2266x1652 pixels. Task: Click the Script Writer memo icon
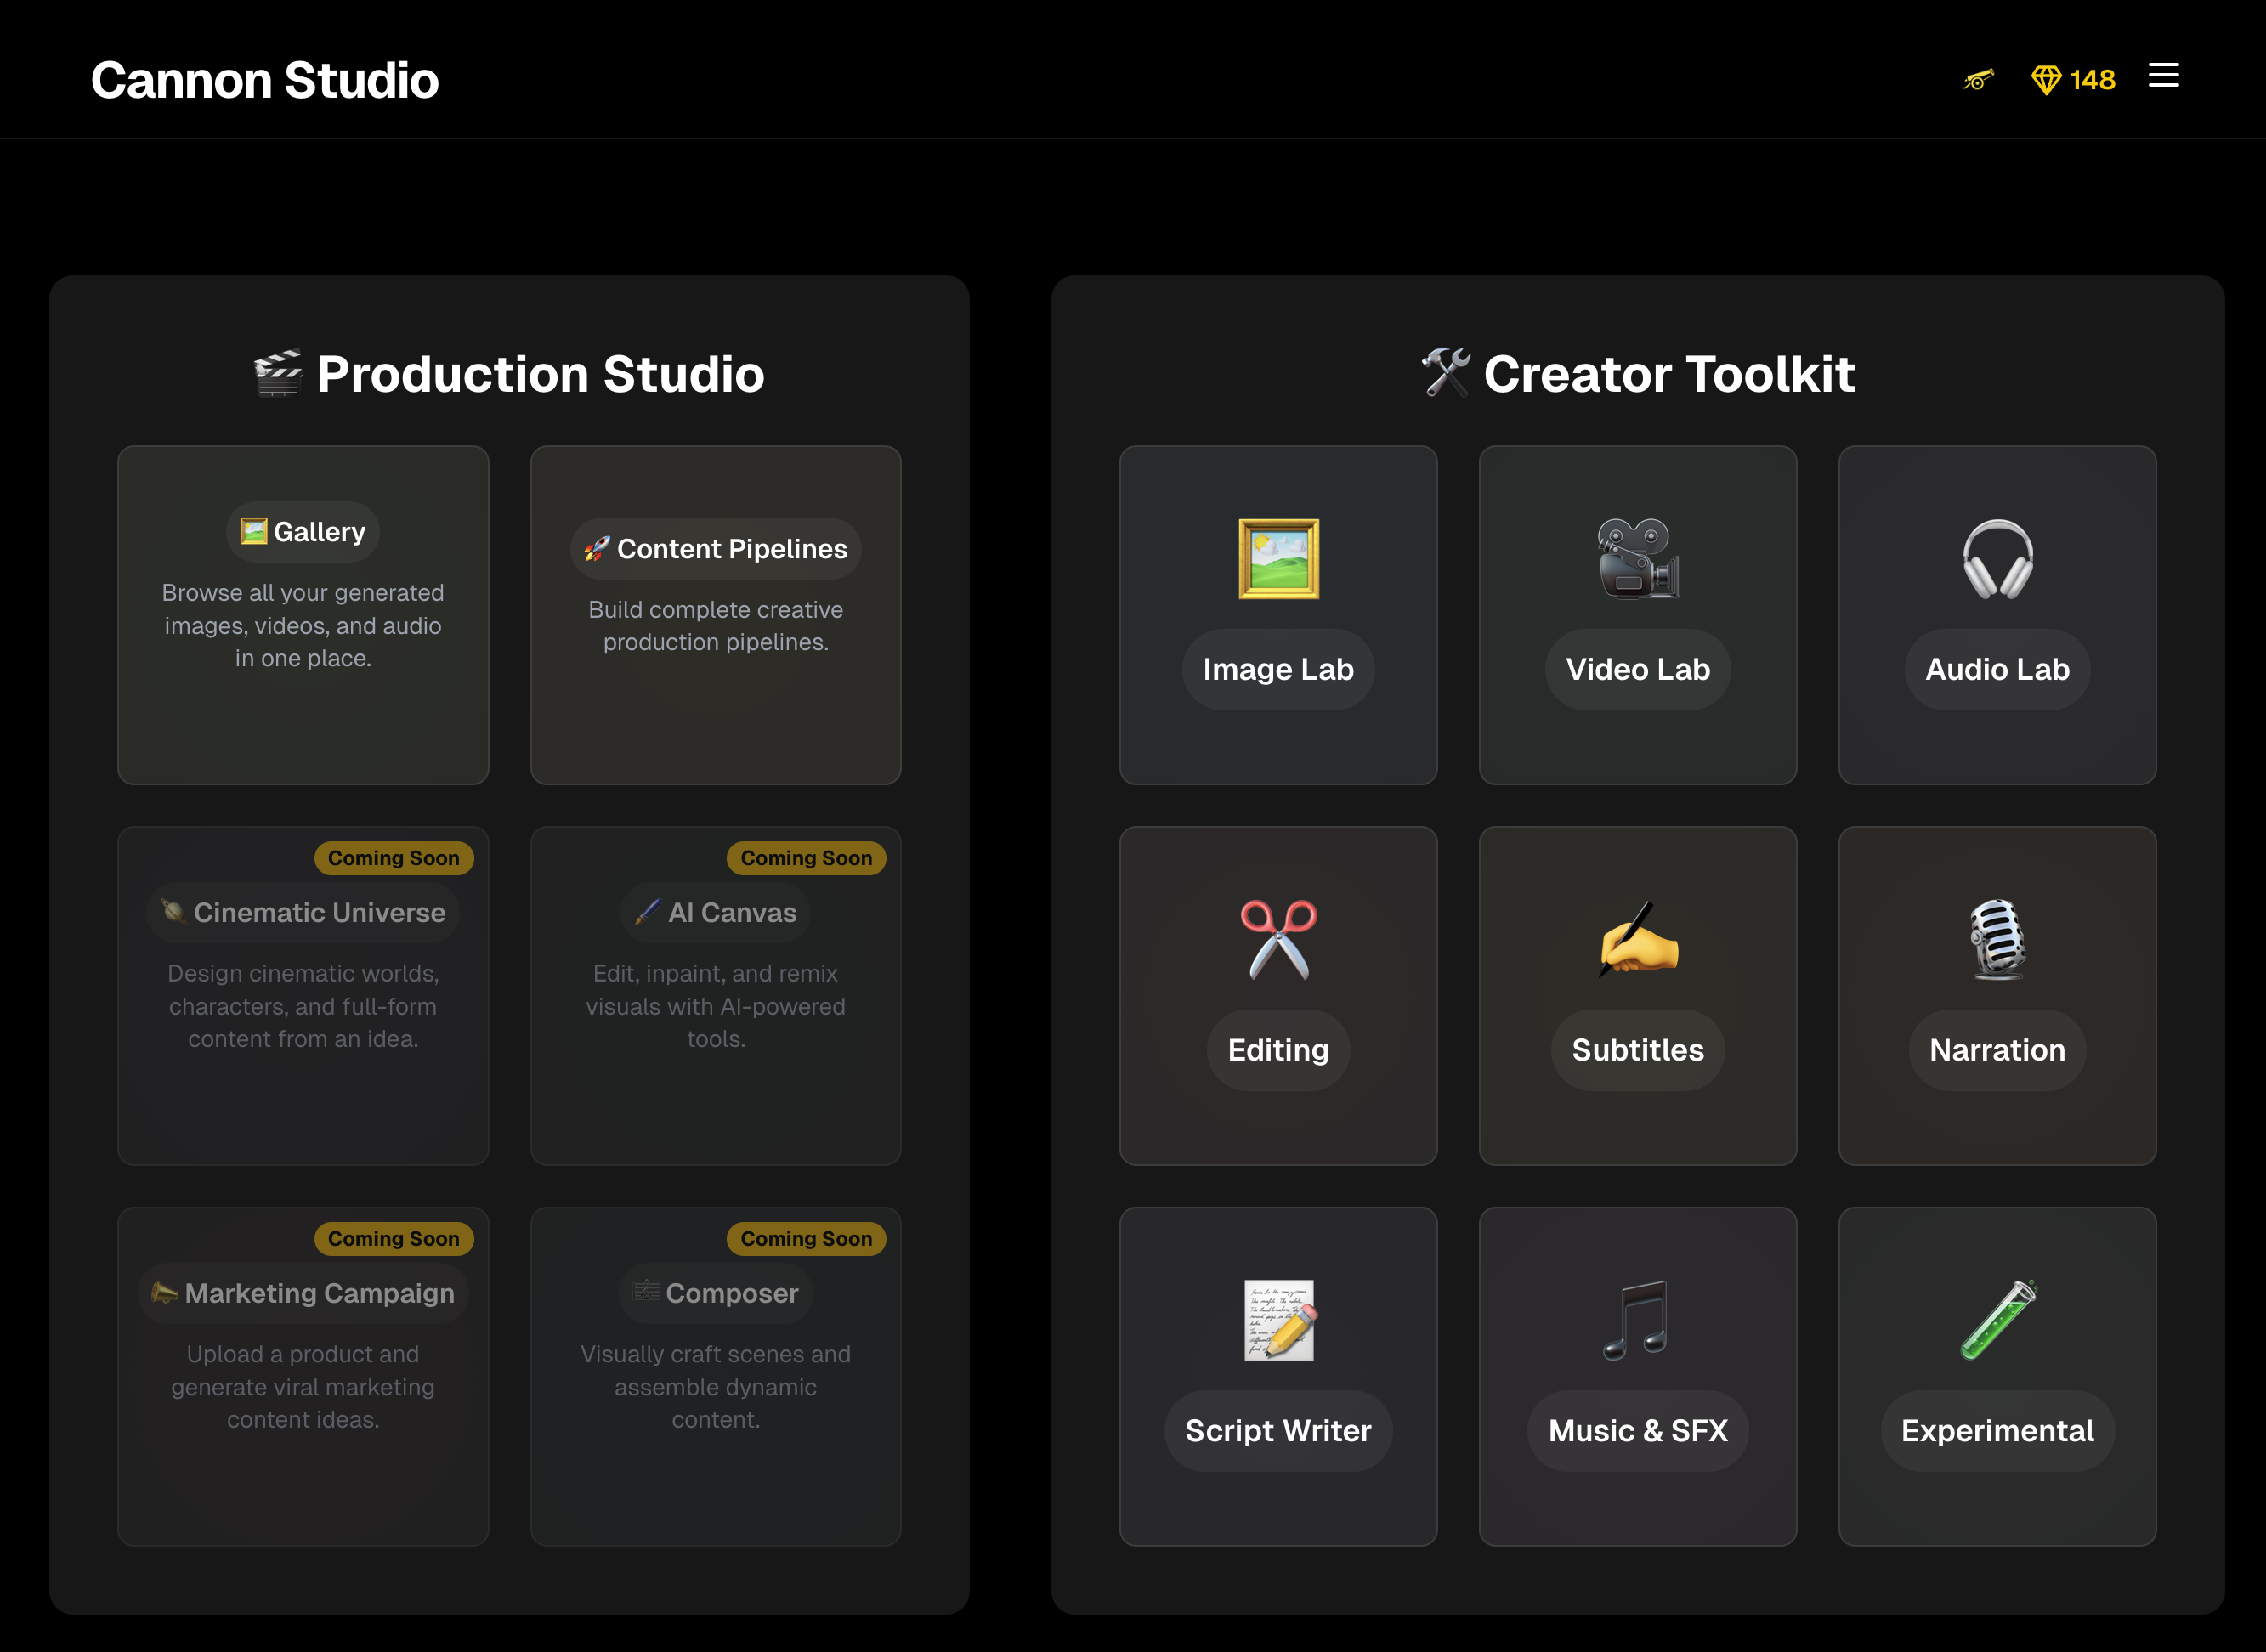pyautogui.click(x=1278, y=1320)
